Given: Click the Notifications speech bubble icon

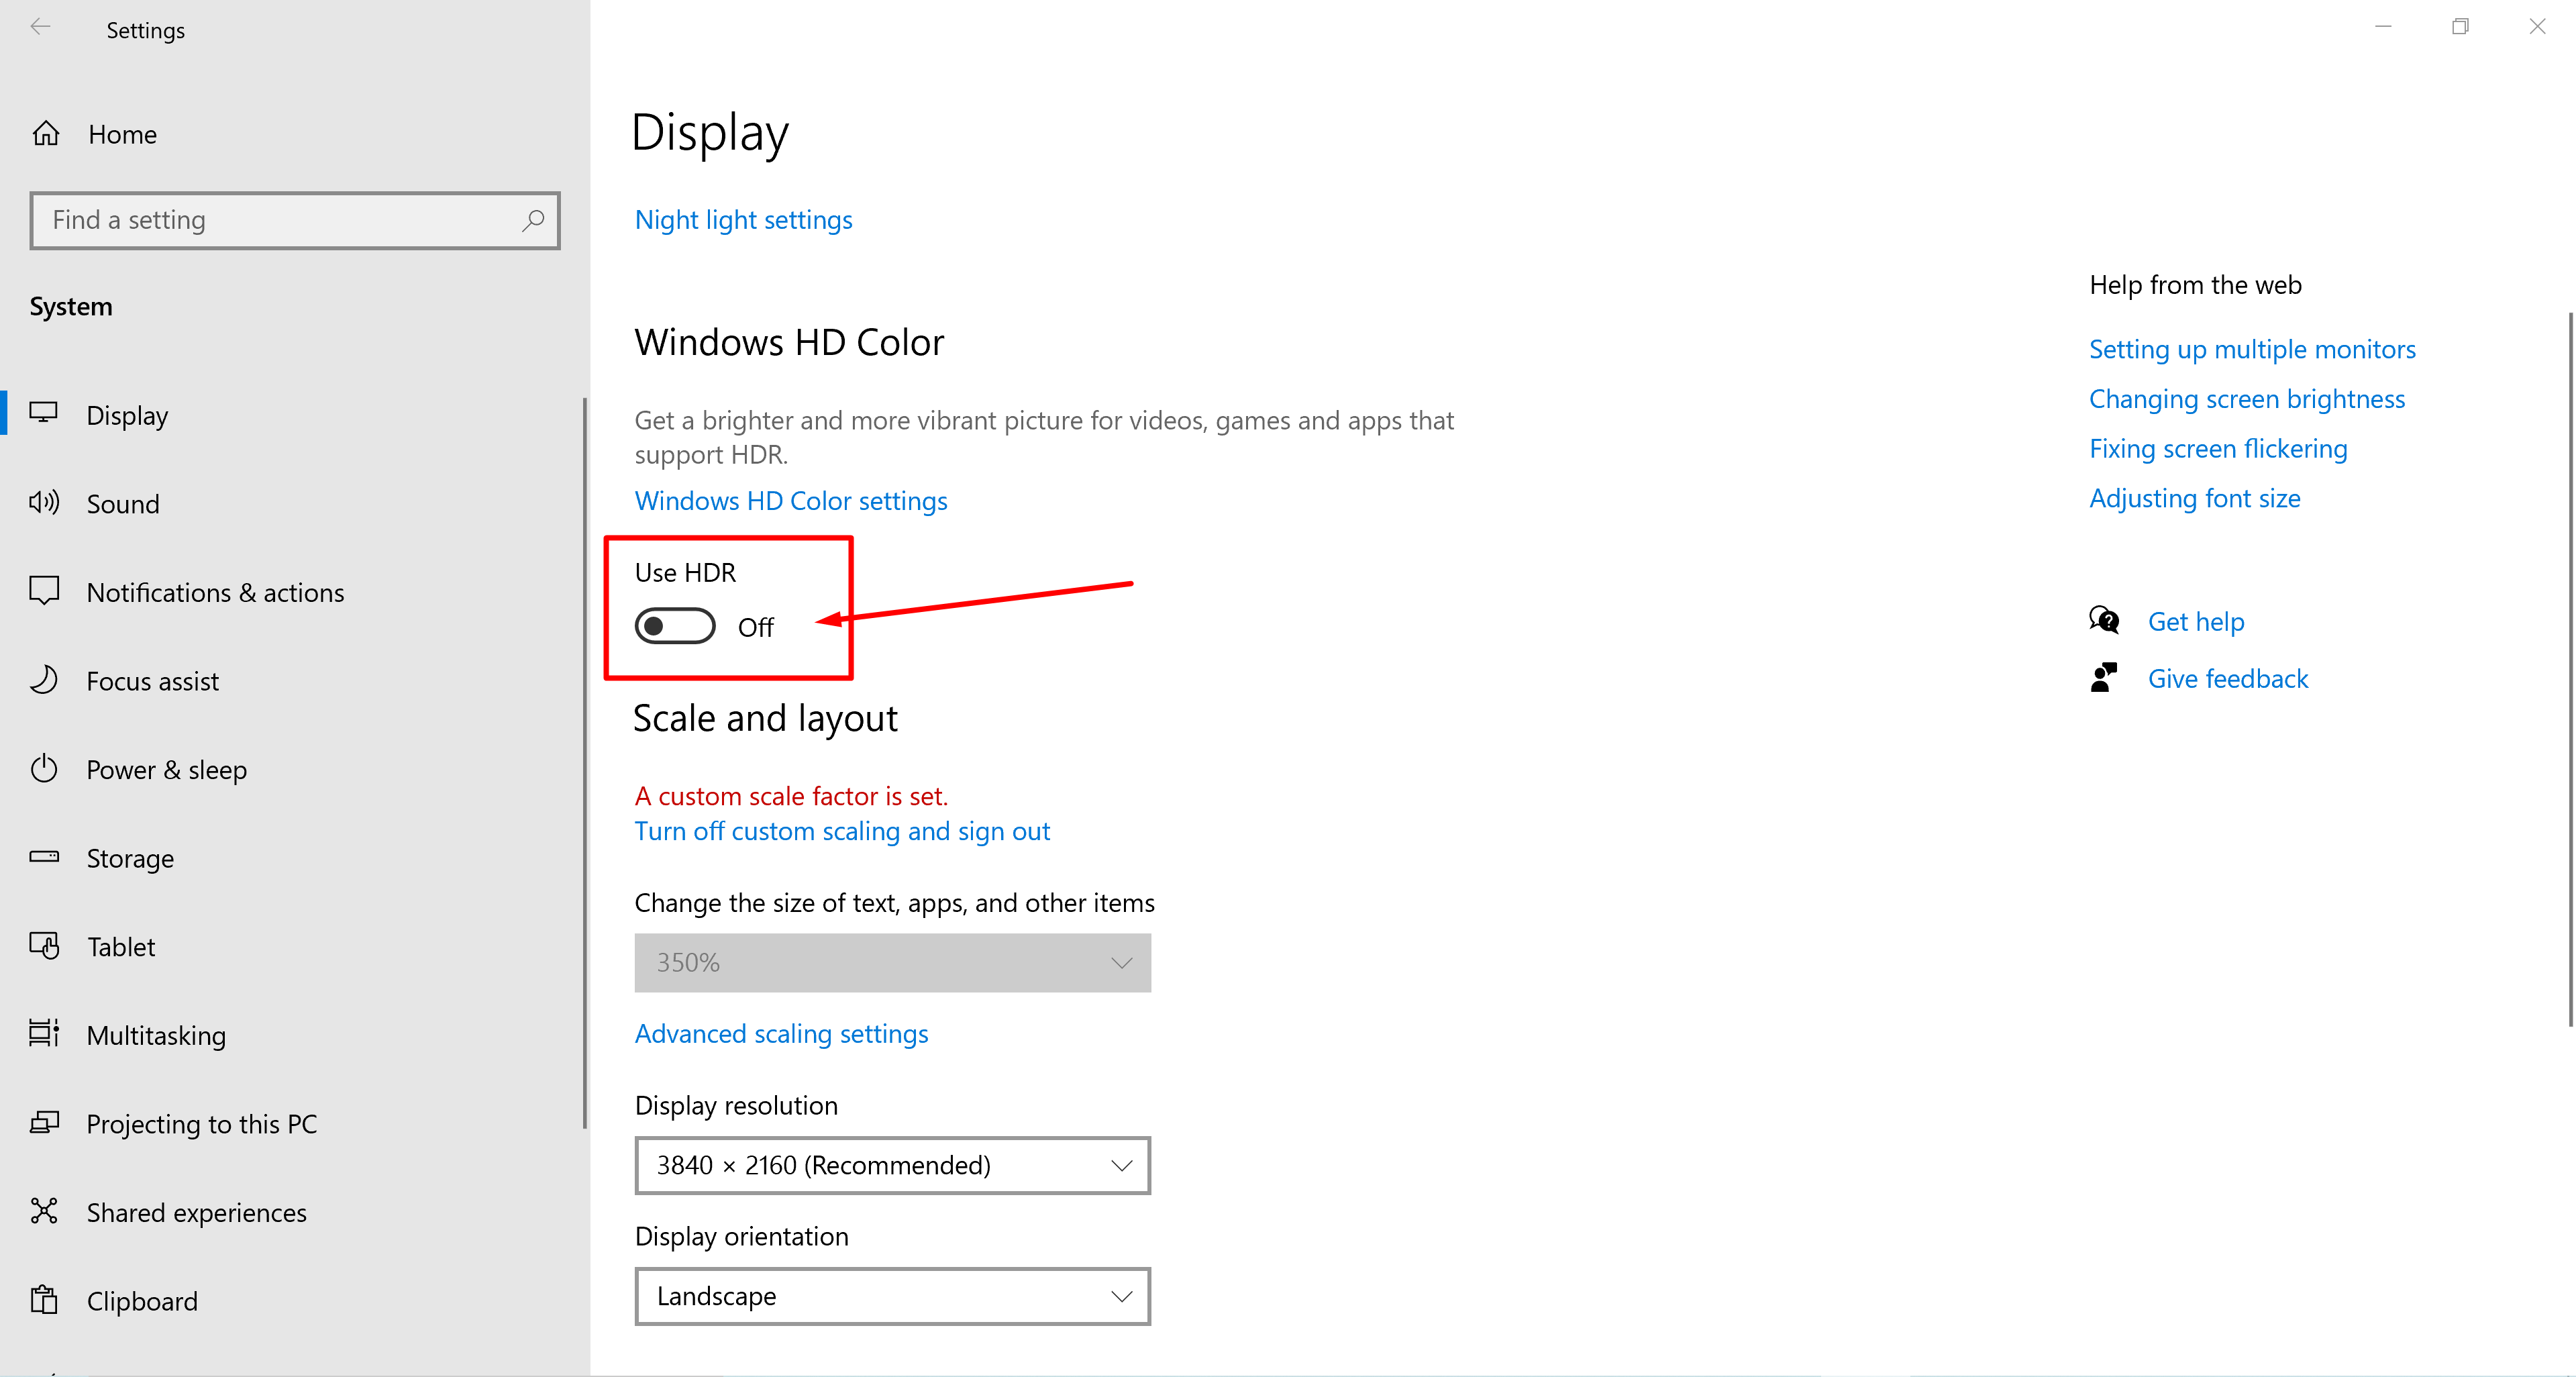Looking at the screenshot, I should (44, 591).
